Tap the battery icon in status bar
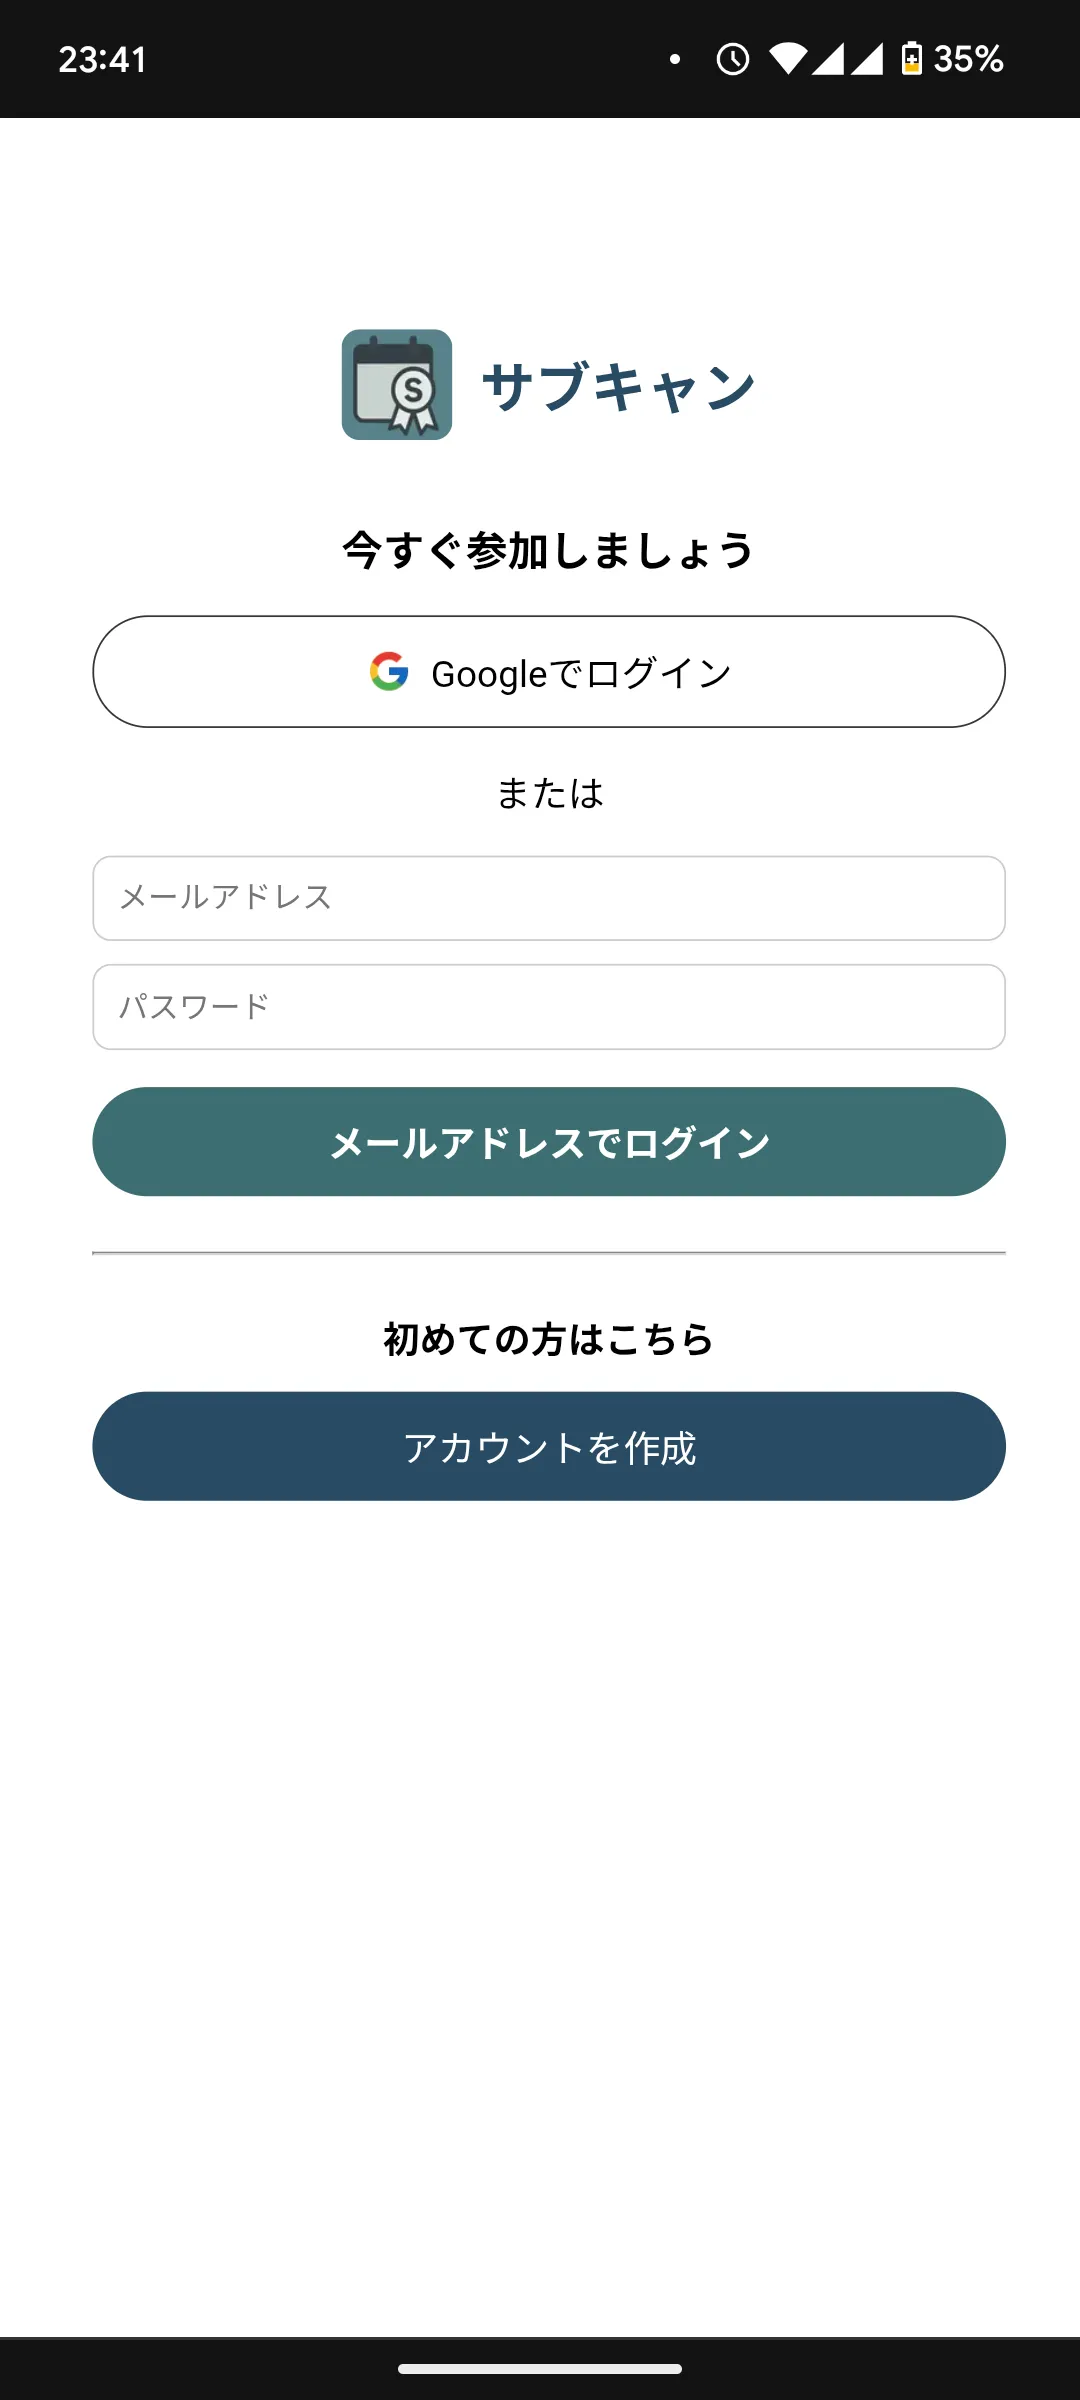The height and width of the screenshot is (2400, 1080). pos(912,59)
